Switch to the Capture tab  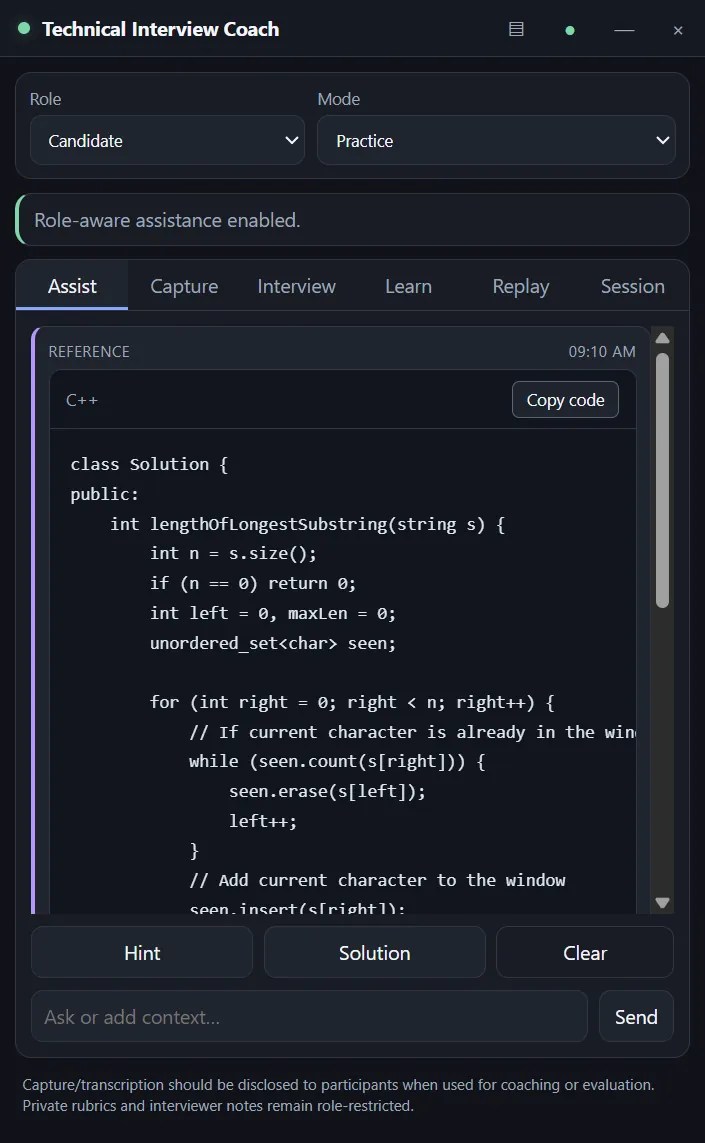coord(184,286)
